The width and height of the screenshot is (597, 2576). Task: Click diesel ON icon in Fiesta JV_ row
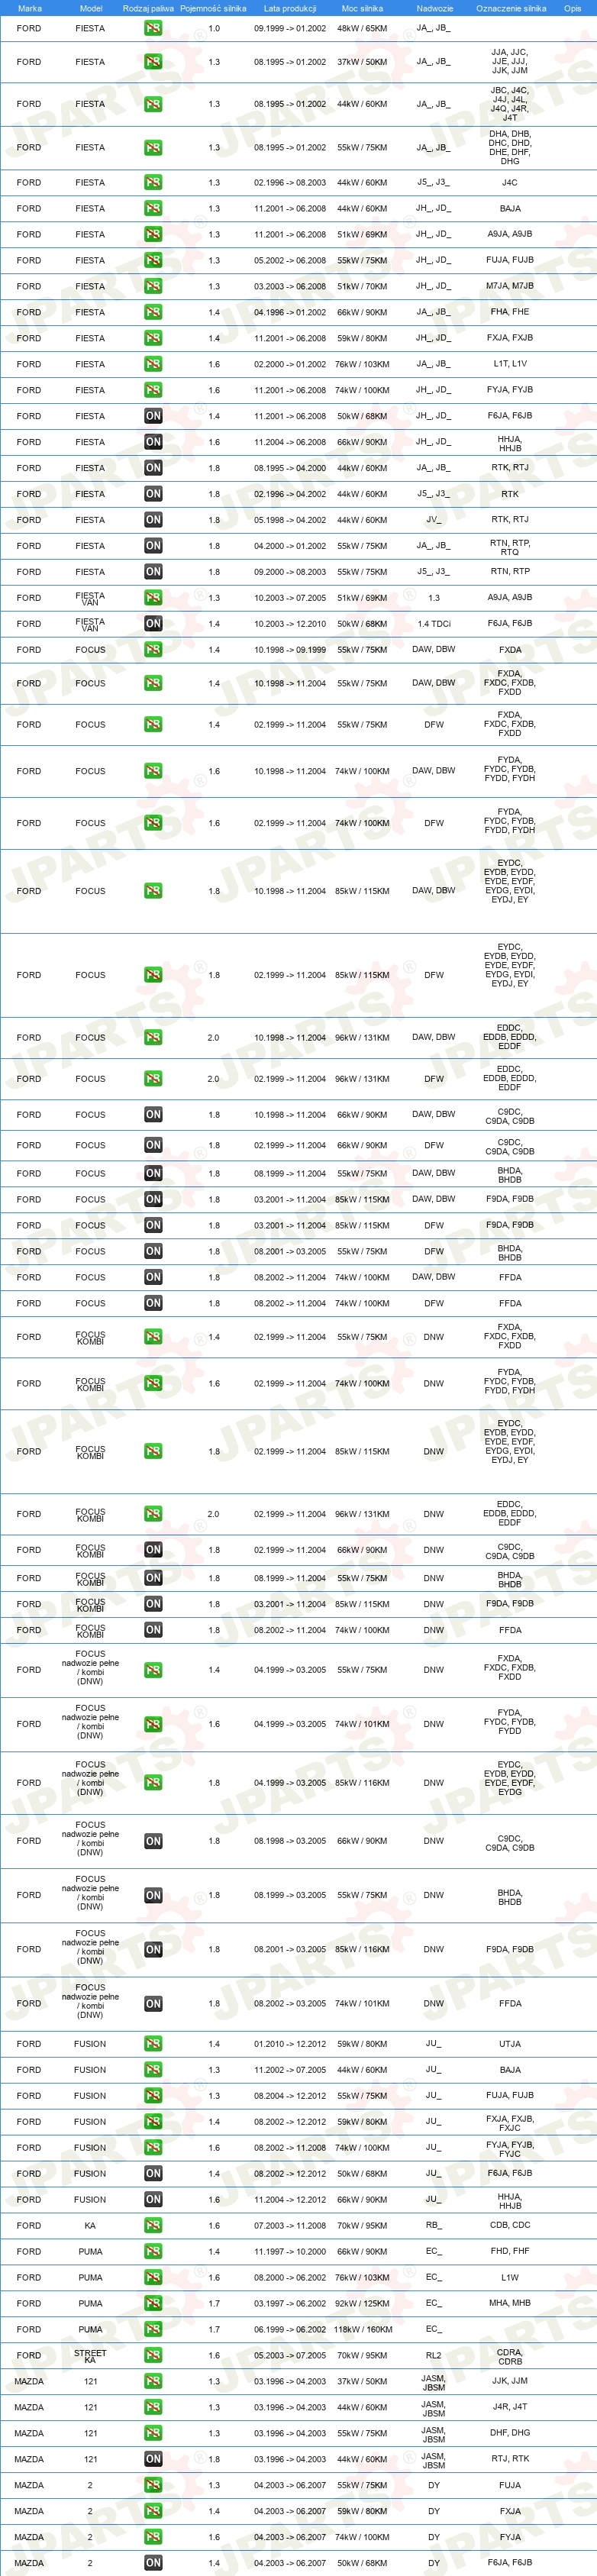(x=153, y=520)
